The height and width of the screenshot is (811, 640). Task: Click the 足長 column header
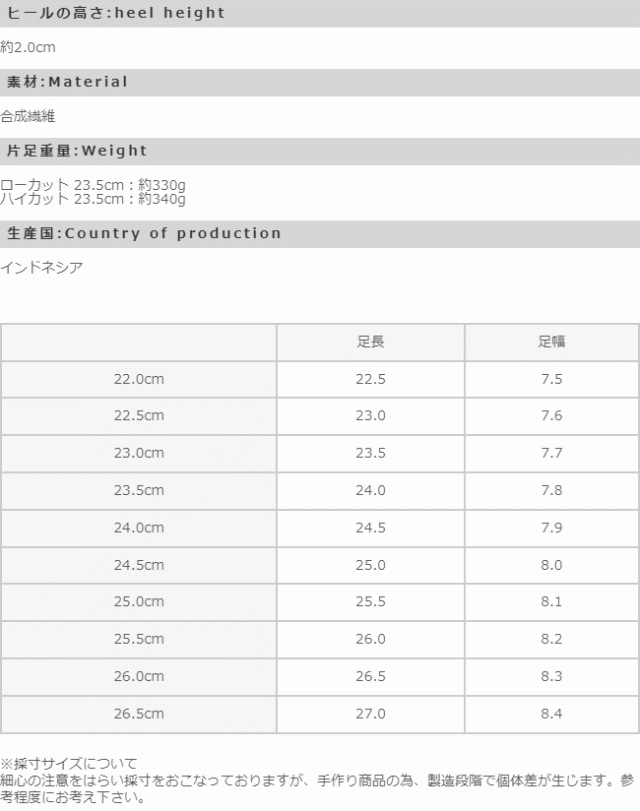pos(370,341)
